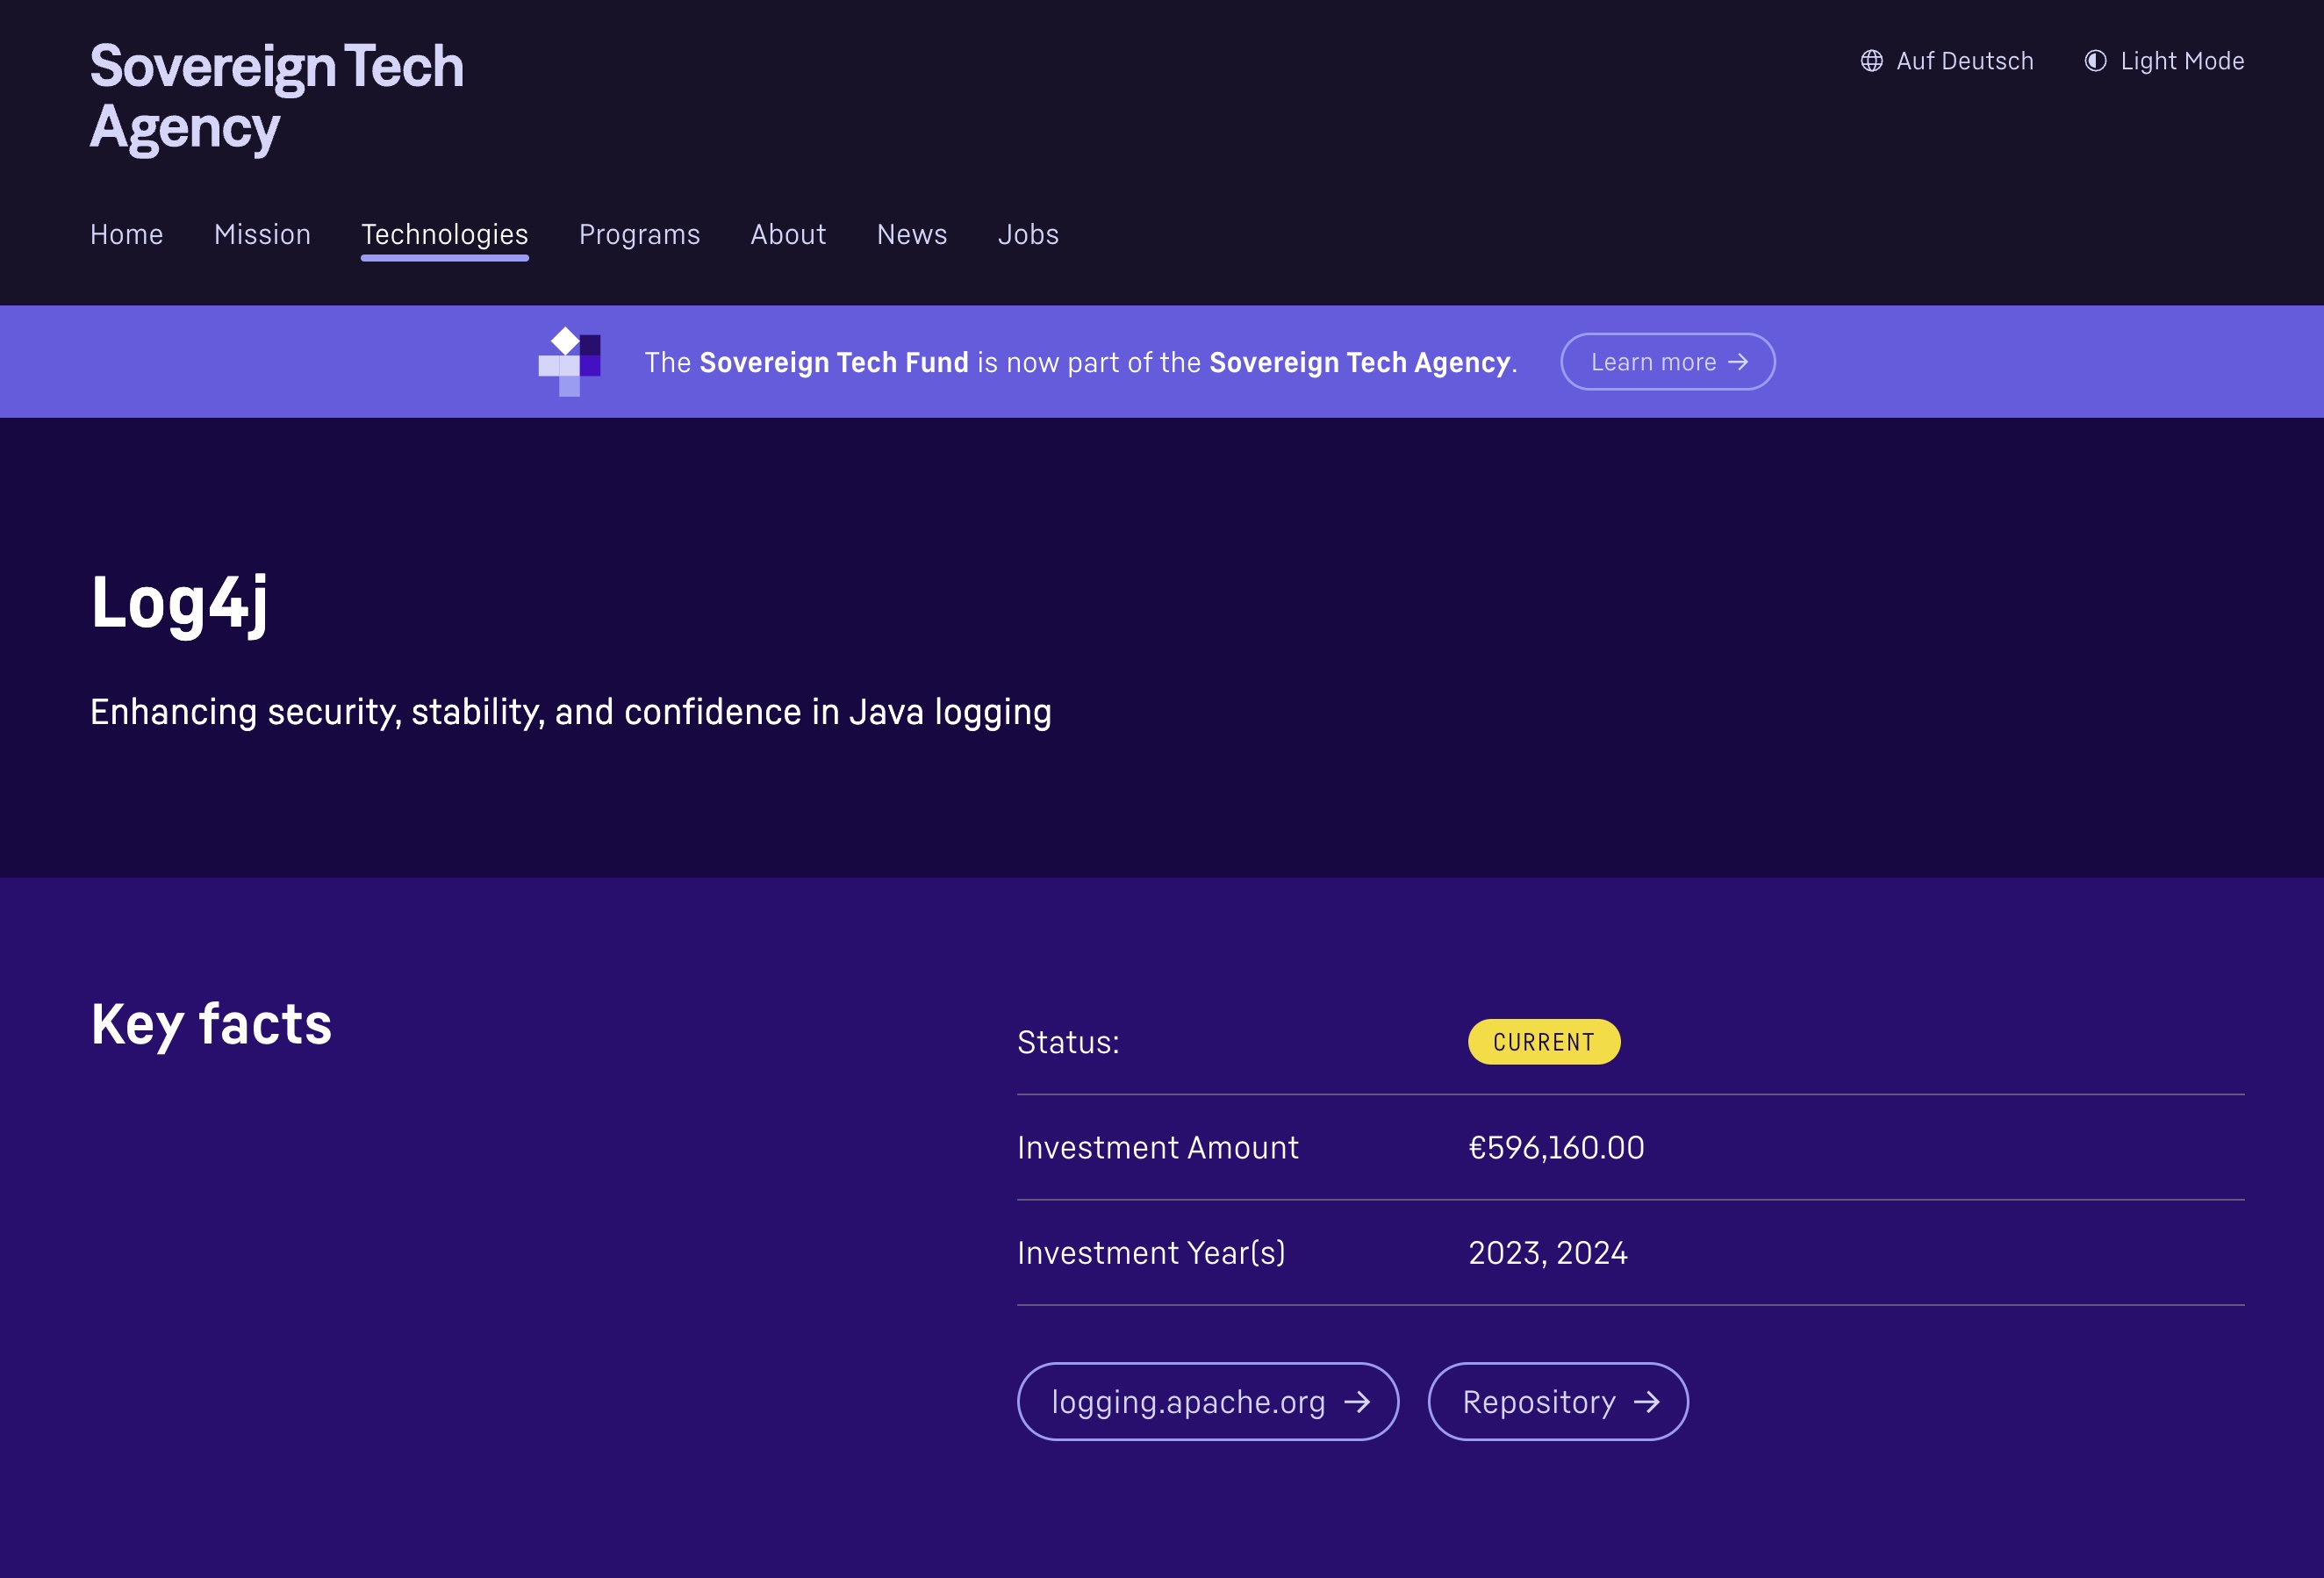
Task: Select the Technologies nav item
Action: (x=444, y=234)
